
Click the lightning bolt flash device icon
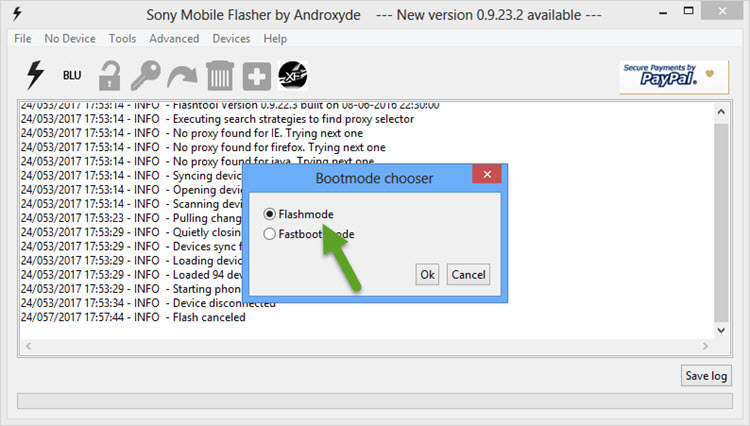point(35,75)
